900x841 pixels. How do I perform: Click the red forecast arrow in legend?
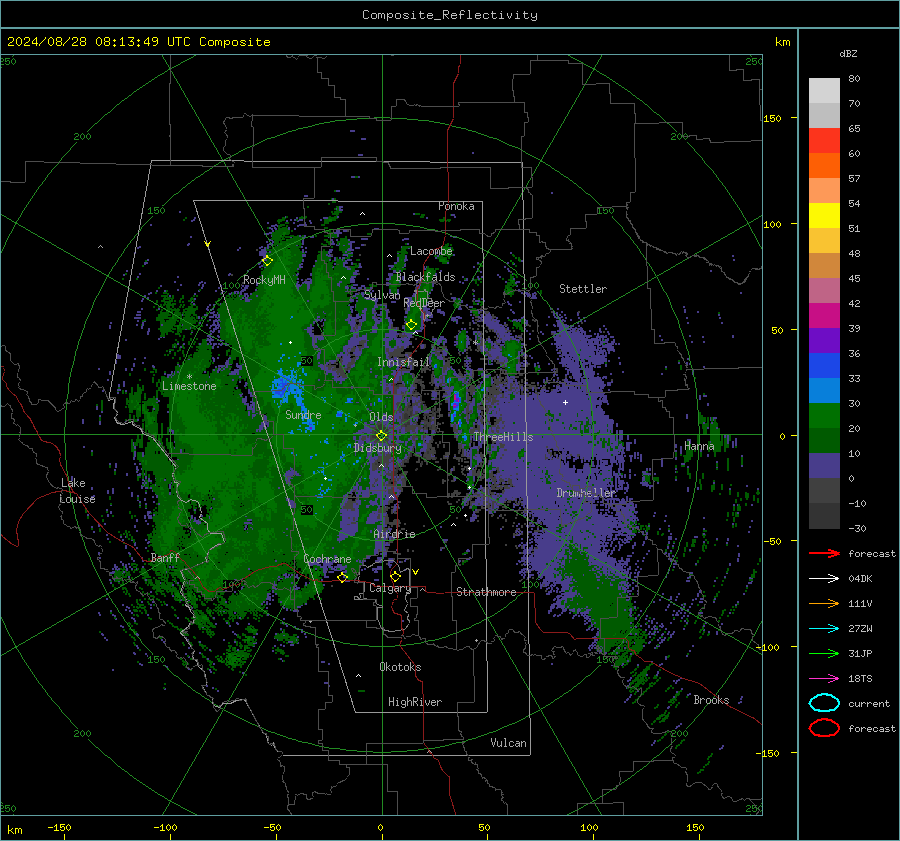pos(824,553)
